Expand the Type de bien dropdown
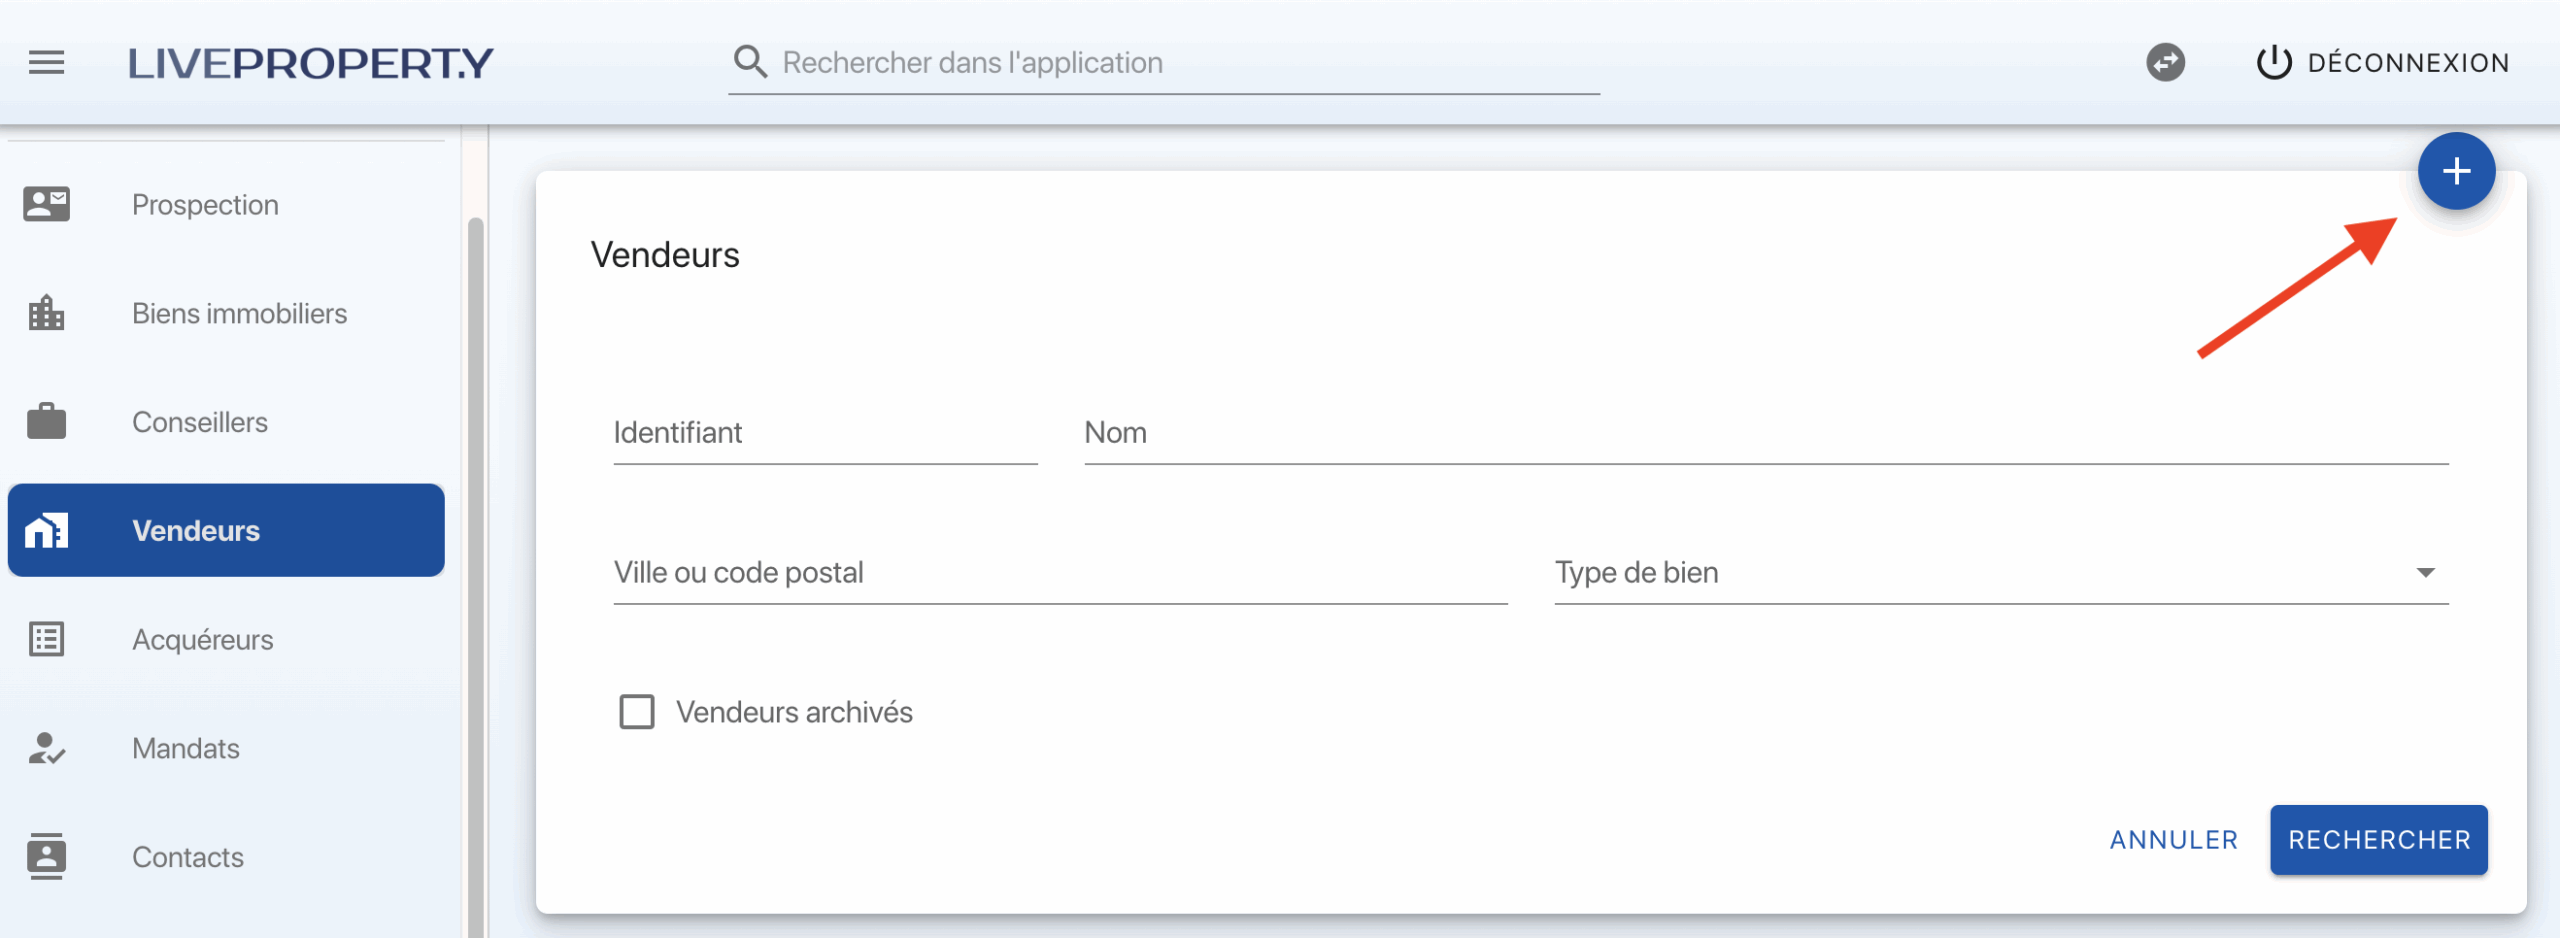This screenshot has height=938, width=2560. pos(2000,573)
